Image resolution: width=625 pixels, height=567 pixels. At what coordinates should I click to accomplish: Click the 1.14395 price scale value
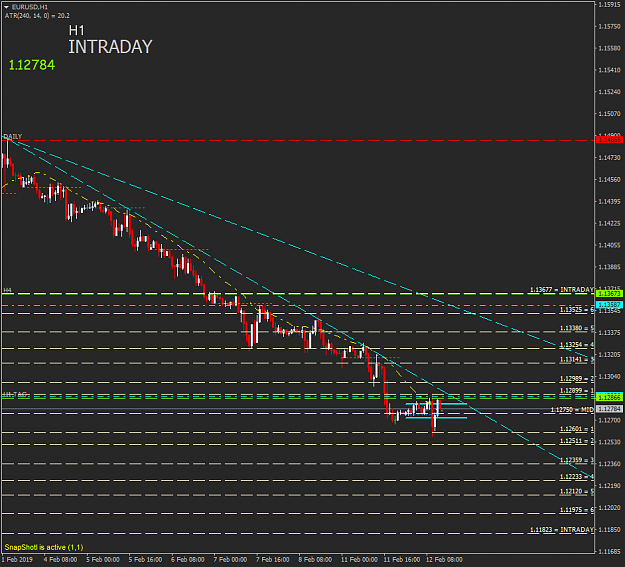(609, 201)
